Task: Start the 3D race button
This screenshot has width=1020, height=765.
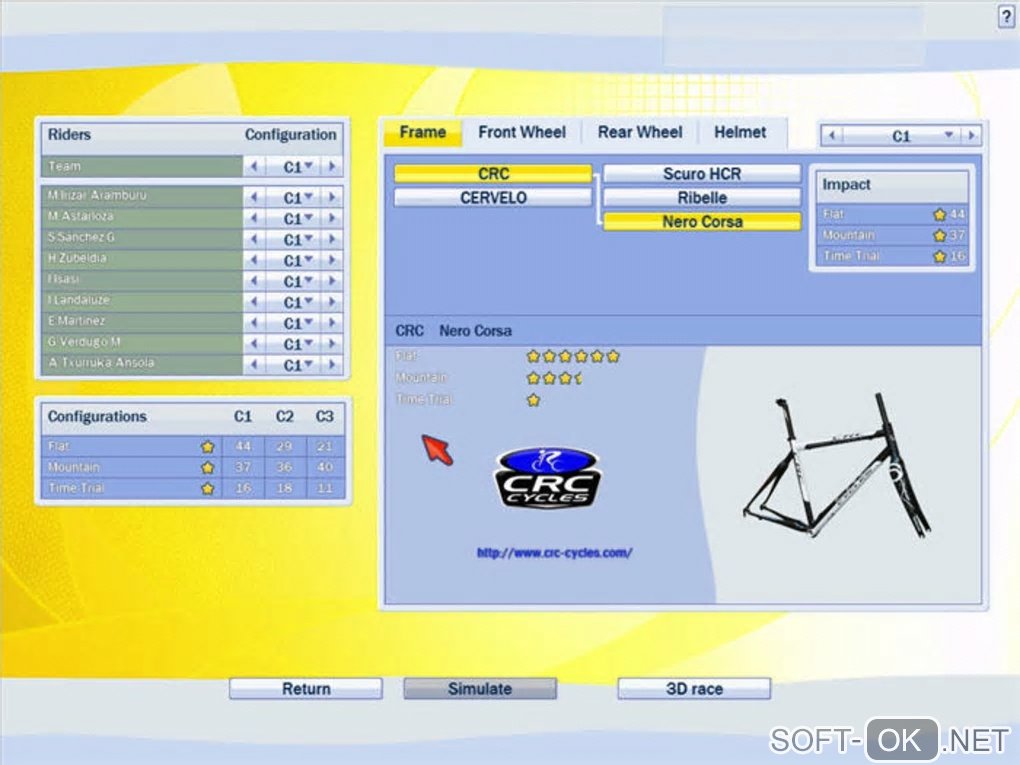Action: pos(694,688)
